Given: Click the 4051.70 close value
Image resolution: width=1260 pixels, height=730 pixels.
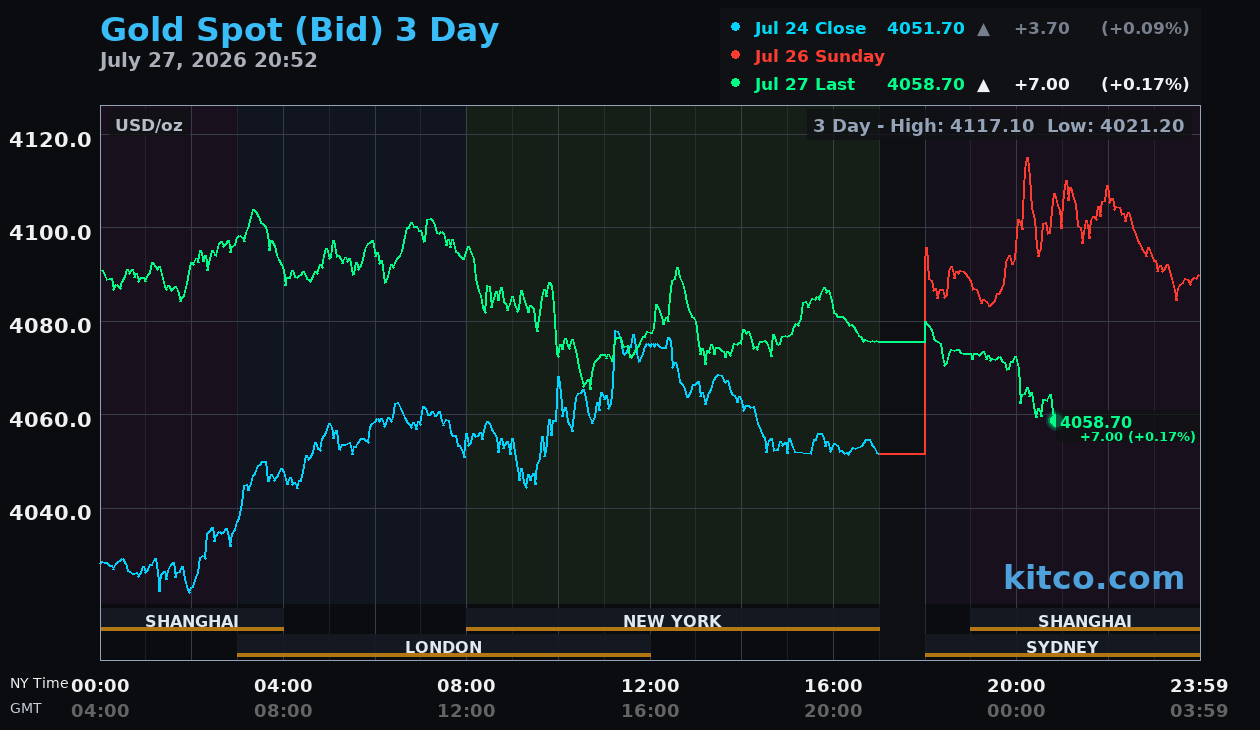Looking at the screenshot, I should [x=926, y=28].
